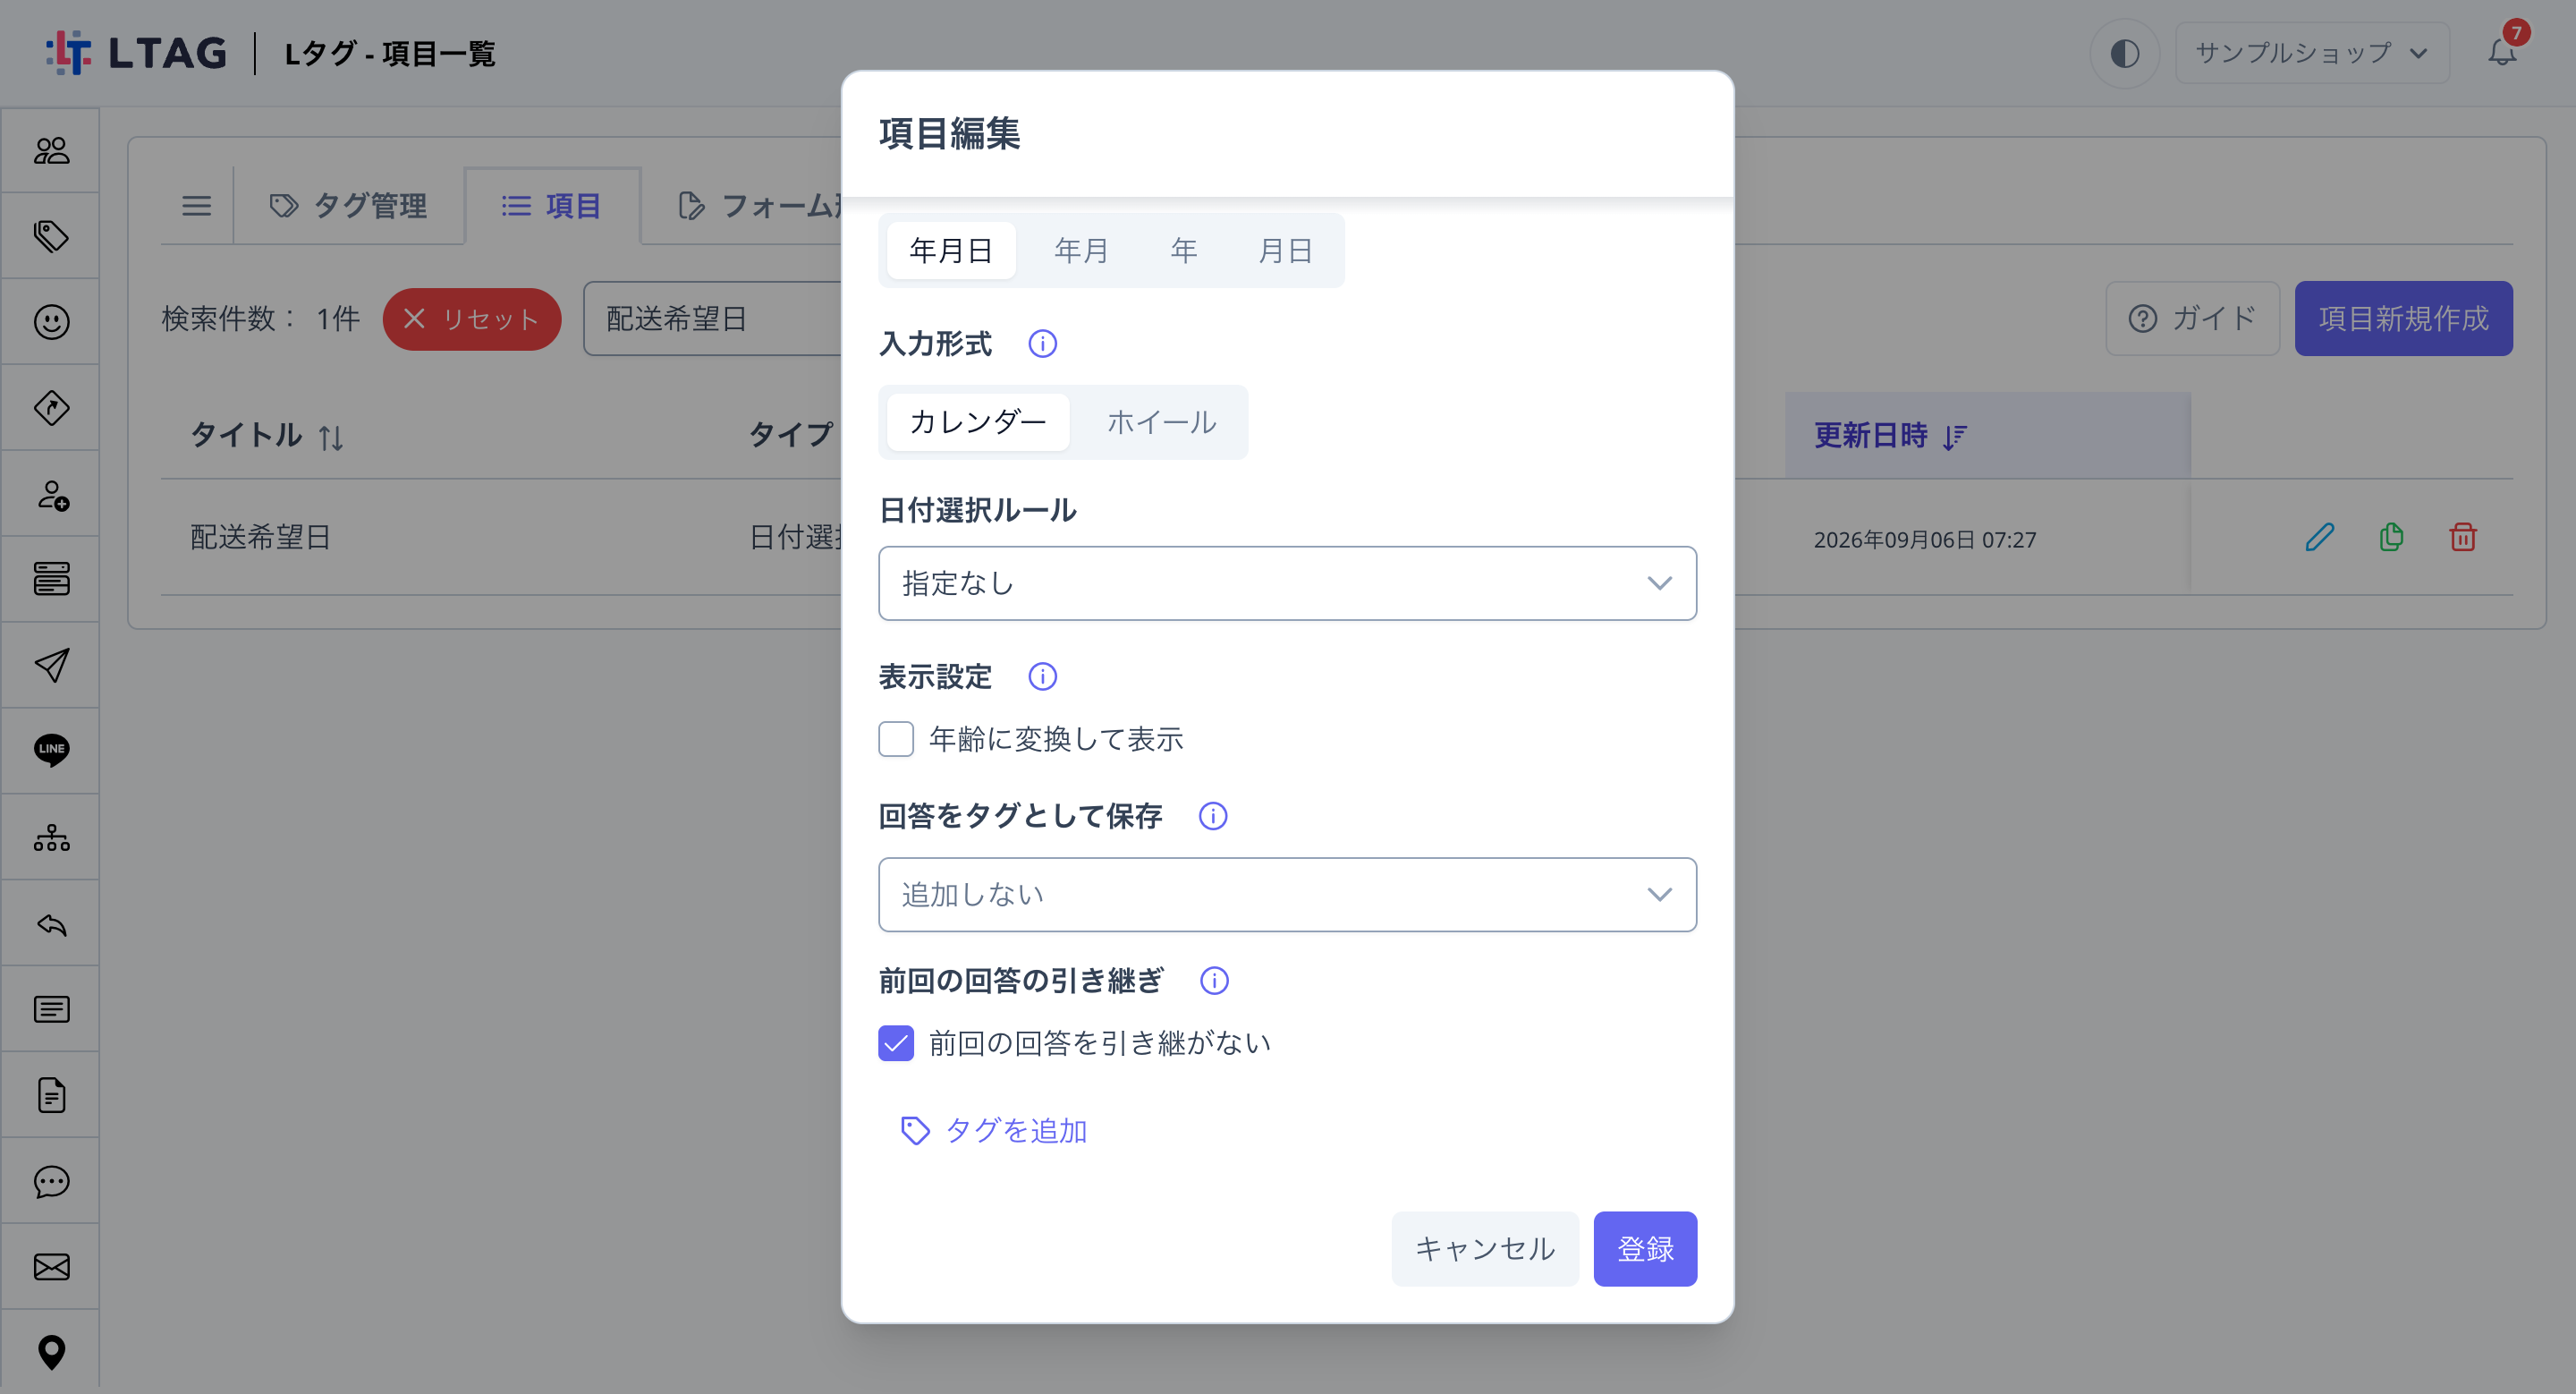Sort by タイトル column header
2576x1394 pixels.
(x=266, y=435)
